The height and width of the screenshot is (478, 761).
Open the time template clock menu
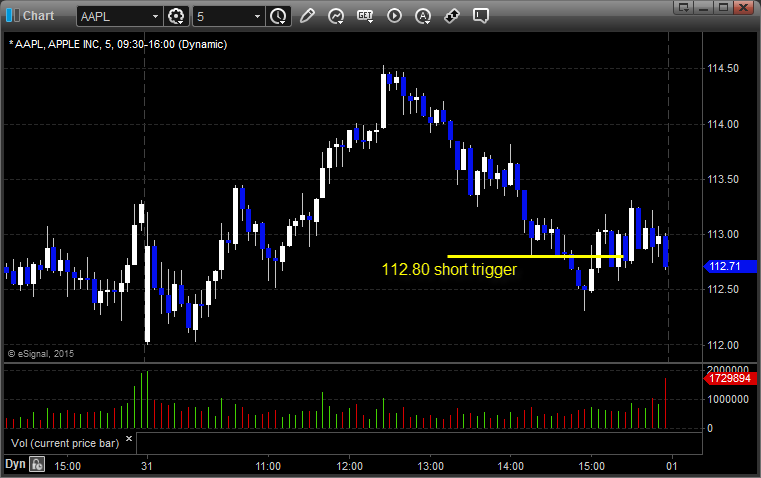(x=278, y=16)
